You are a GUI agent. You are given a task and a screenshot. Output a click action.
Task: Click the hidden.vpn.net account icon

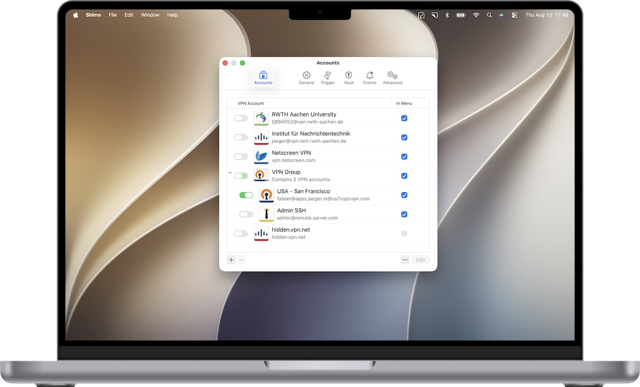261,234
